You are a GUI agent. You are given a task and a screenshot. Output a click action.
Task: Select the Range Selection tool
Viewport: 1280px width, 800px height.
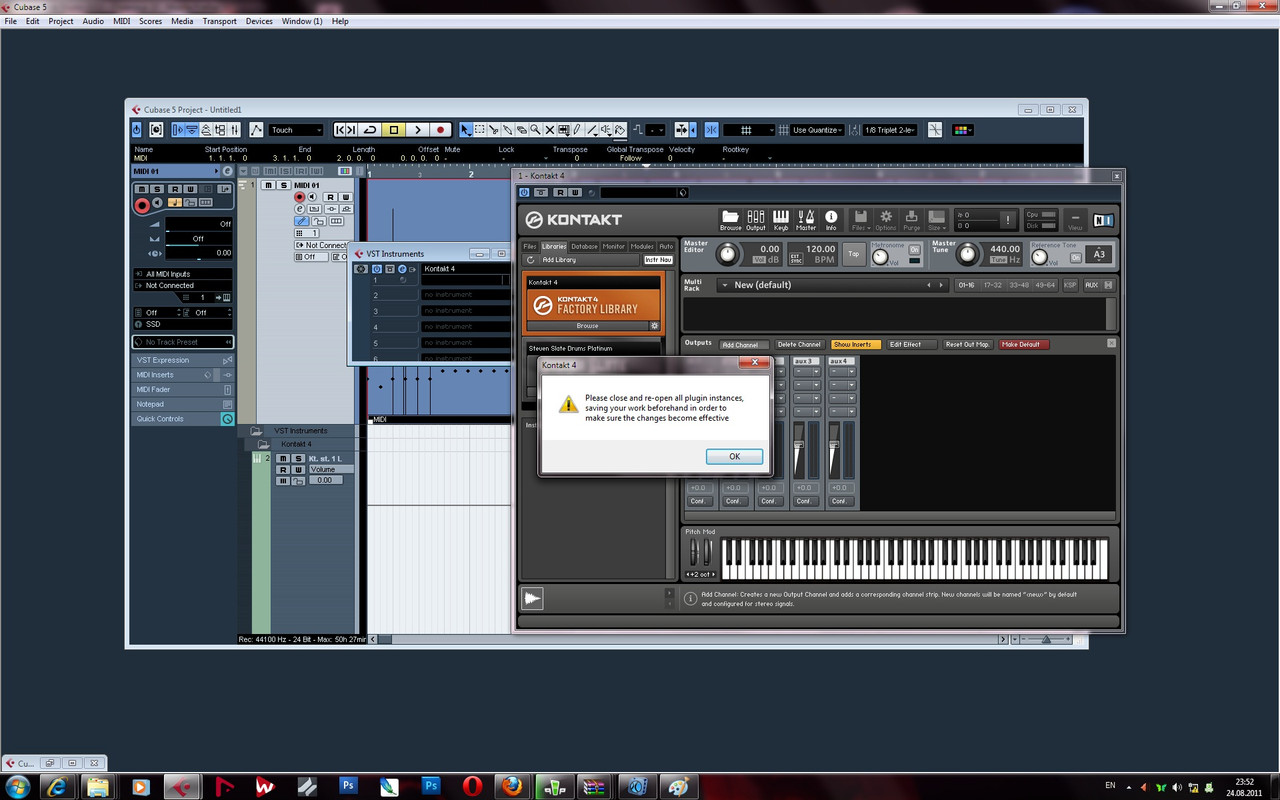click(x=479, y=130)
